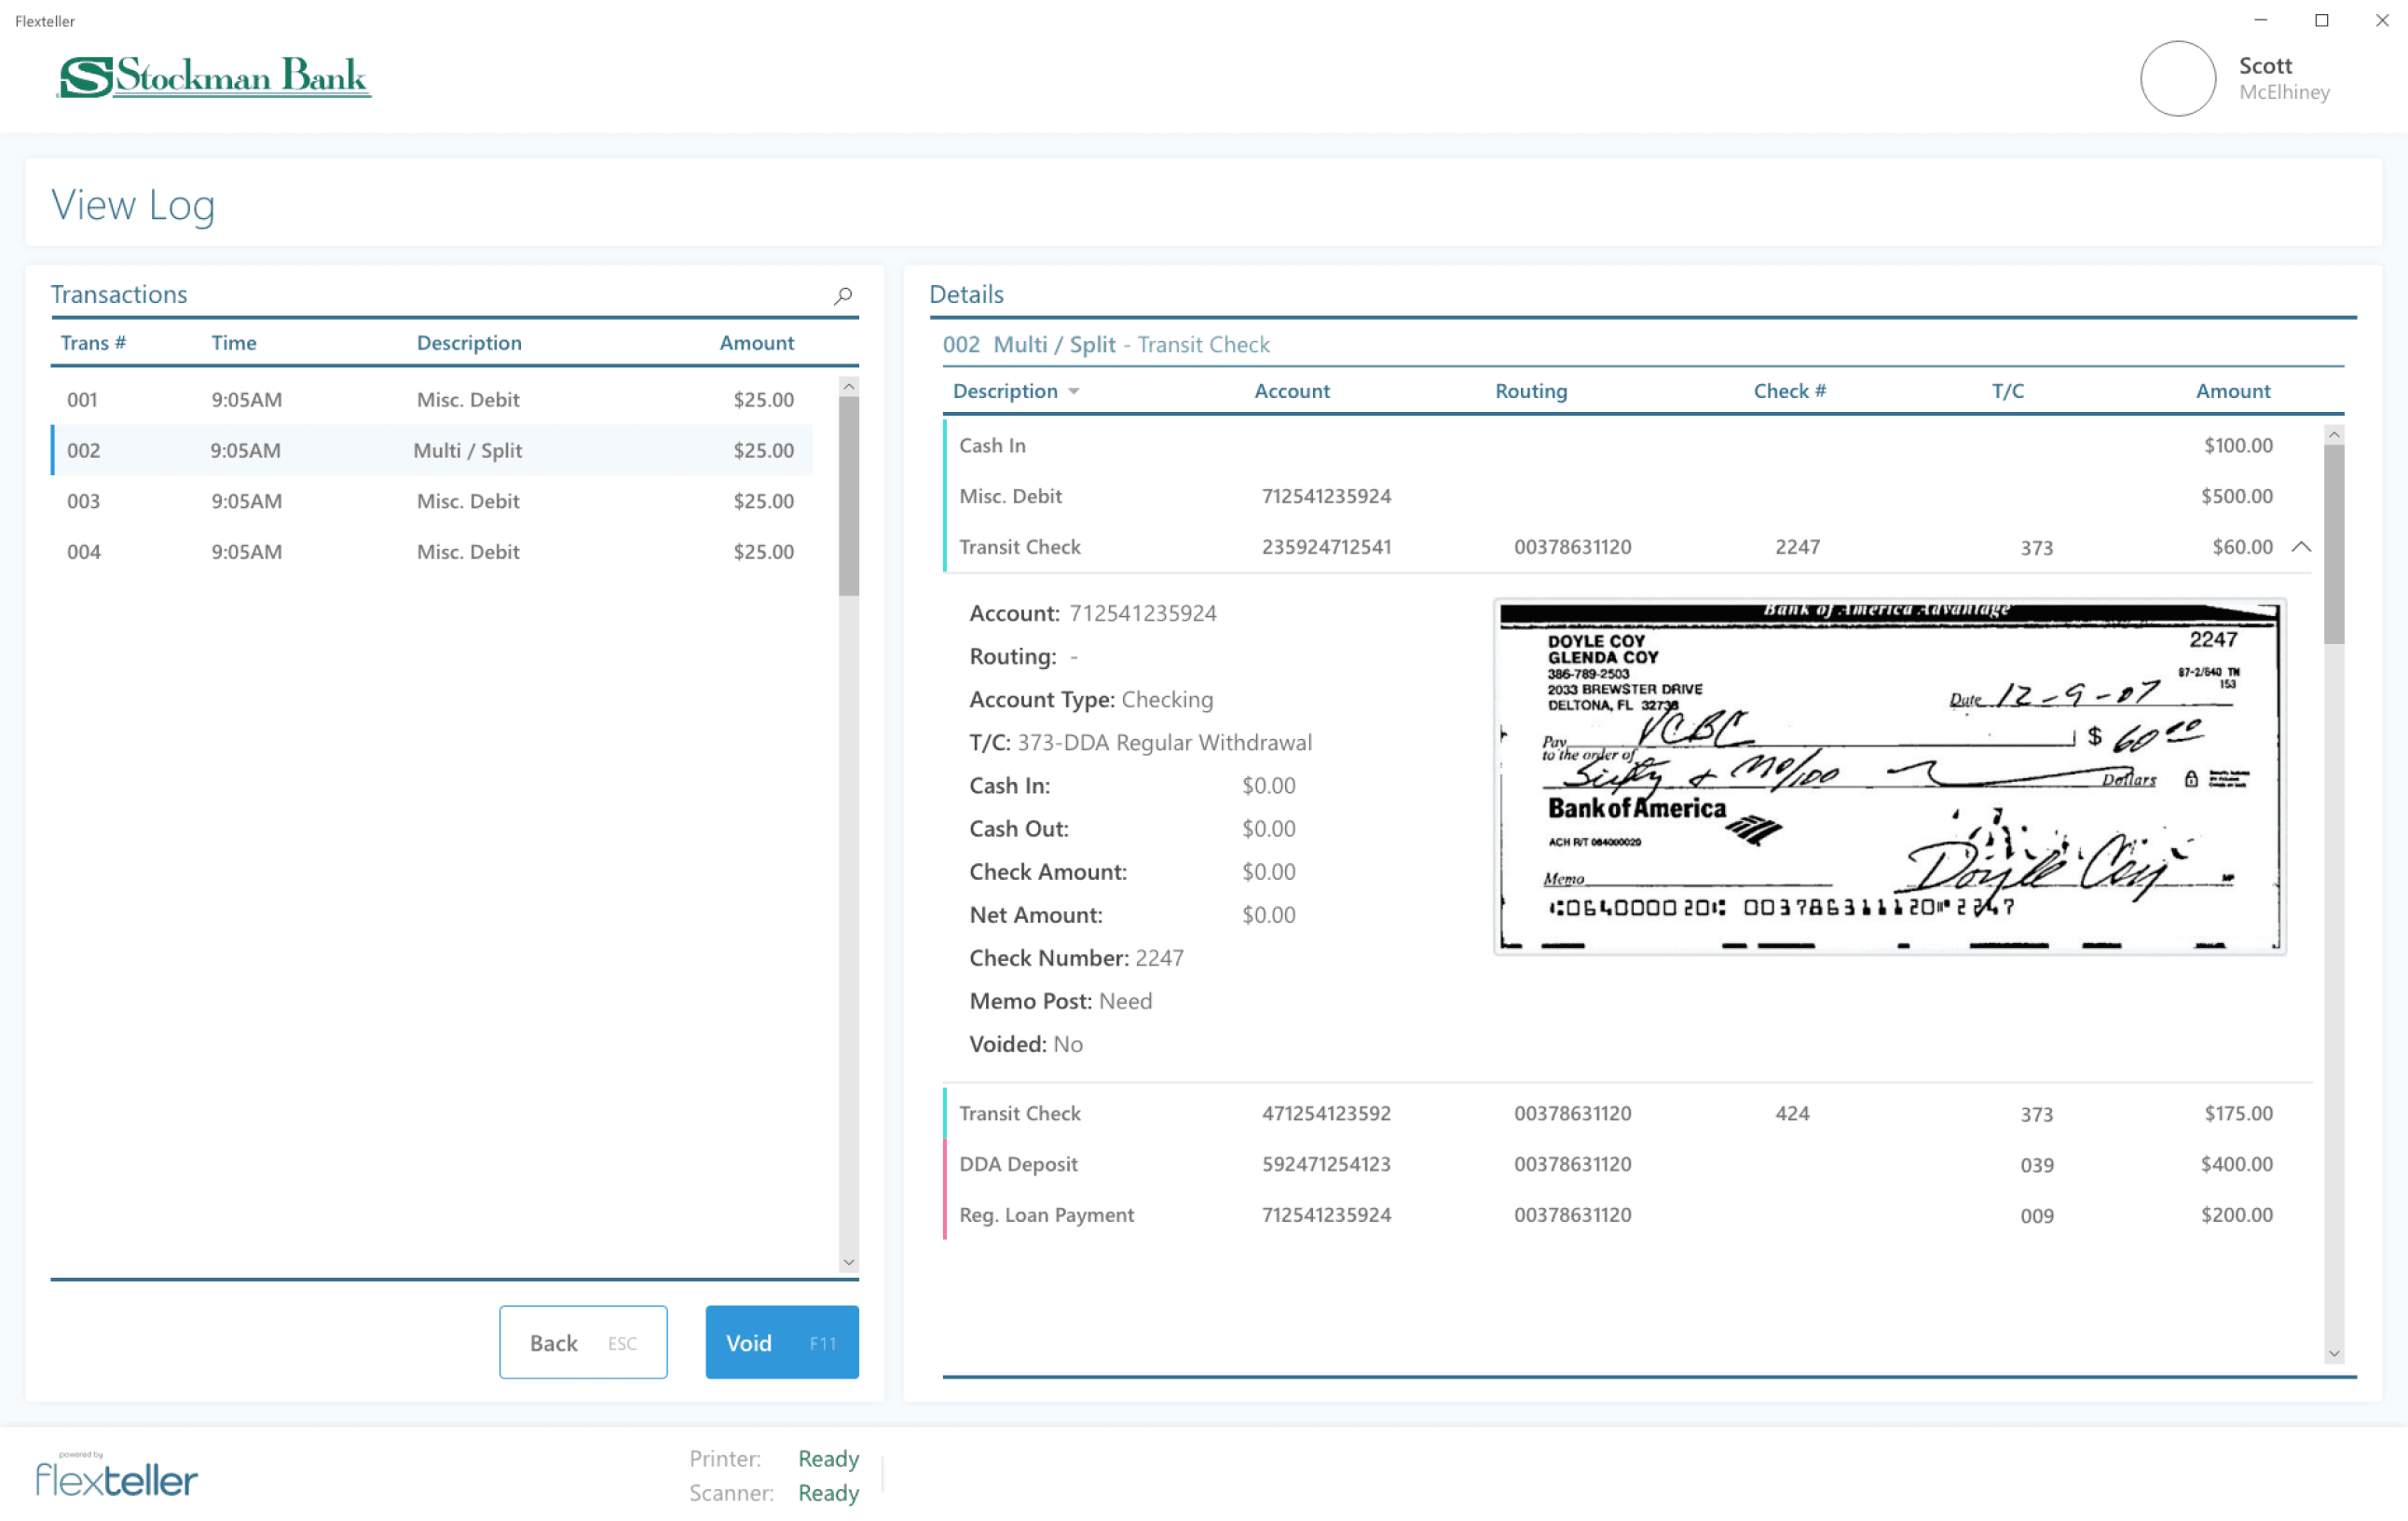Click the Memo Post Need value
This screenshot has height=1521, width=2408.
[x=1125, y=1002]
